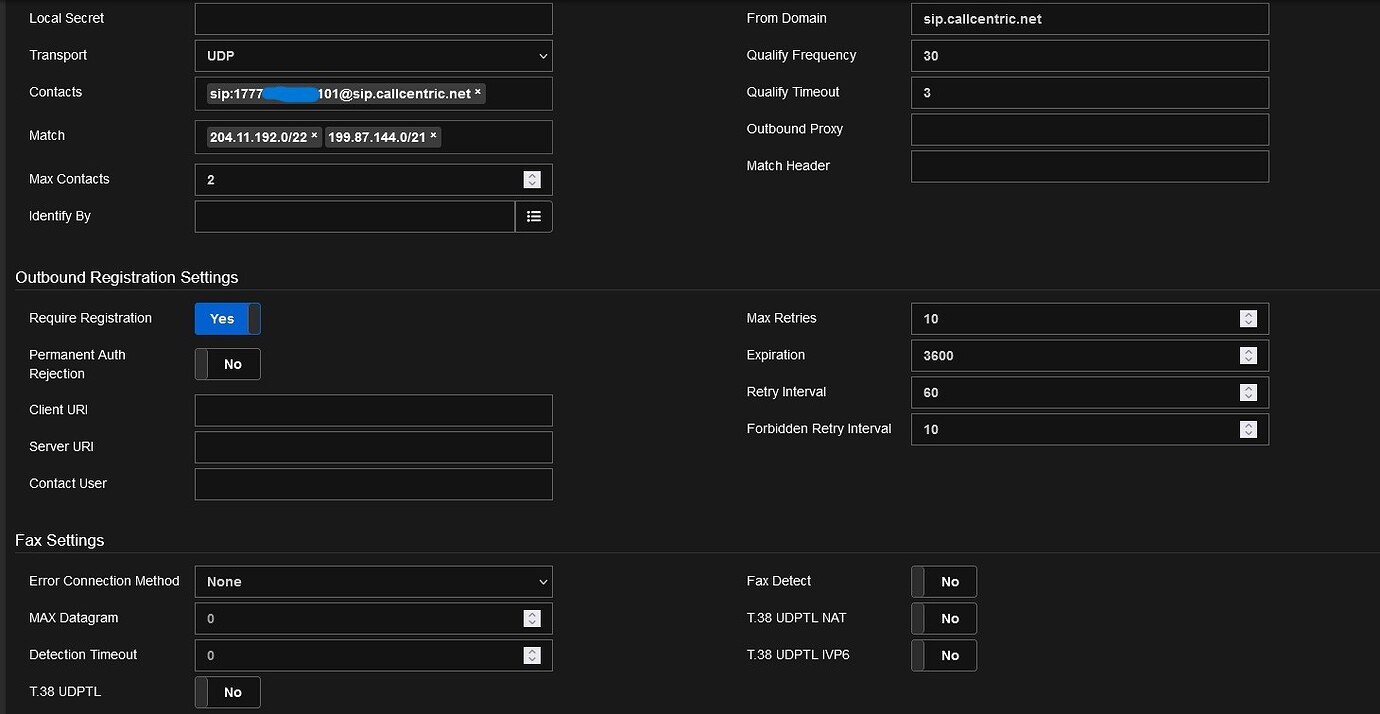Screen dimensions: 1380x714
Task: Click the Permanent Auth Rejection label
Action: (77, 364)
